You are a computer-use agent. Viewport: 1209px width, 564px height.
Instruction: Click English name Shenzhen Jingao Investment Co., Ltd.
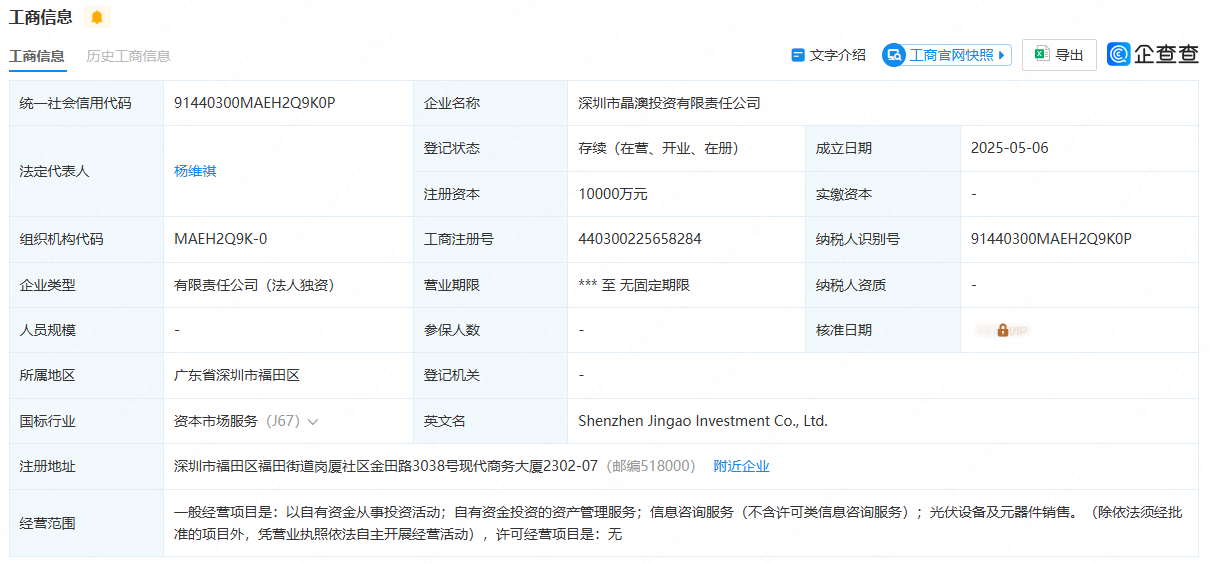click(703, 421)
